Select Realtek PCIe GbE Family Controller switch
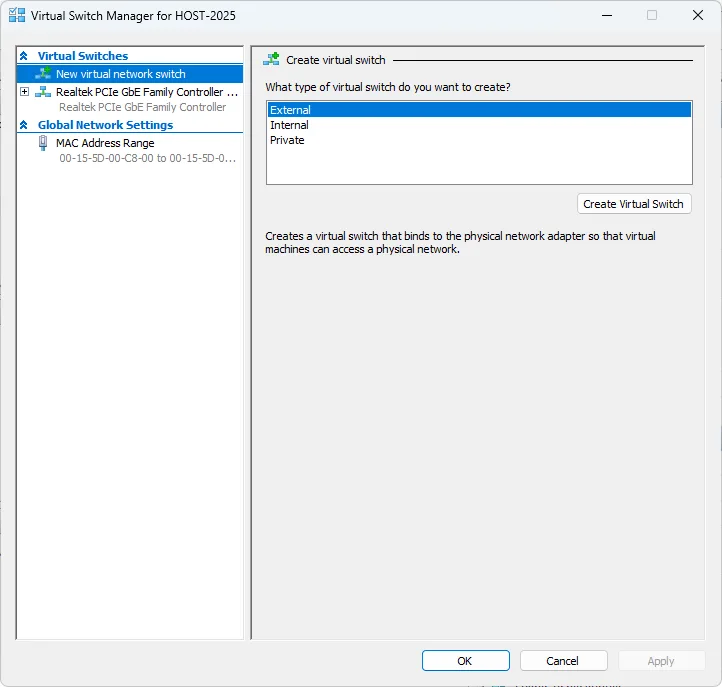Viewport: 722px width, 687px height. click(146, 92)
